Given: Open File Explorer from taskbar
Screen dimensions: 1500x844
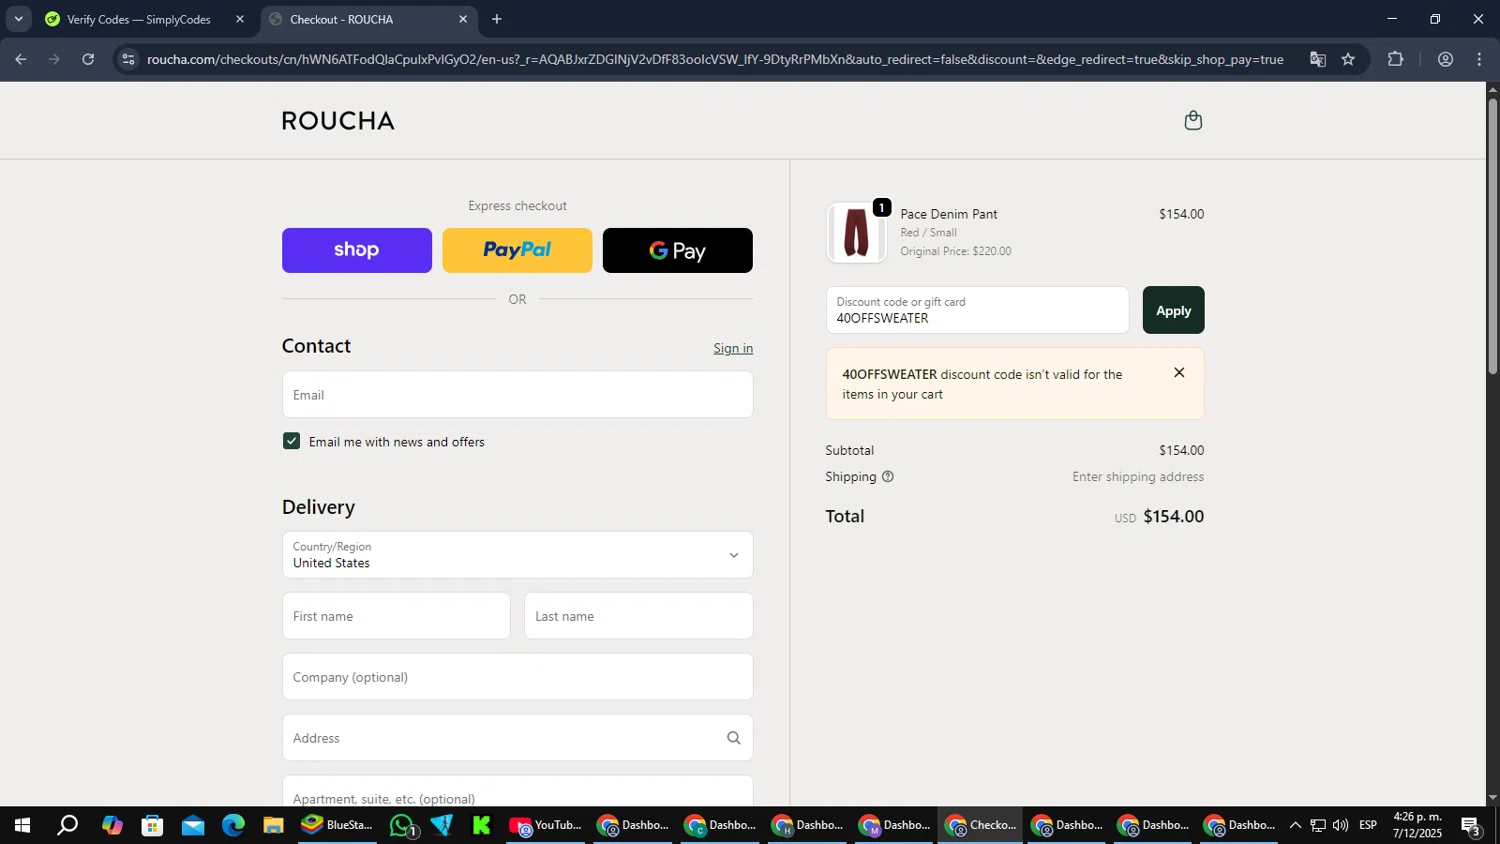Looking at the screenshot, I should pyautogui.click(x=273, y=825).
